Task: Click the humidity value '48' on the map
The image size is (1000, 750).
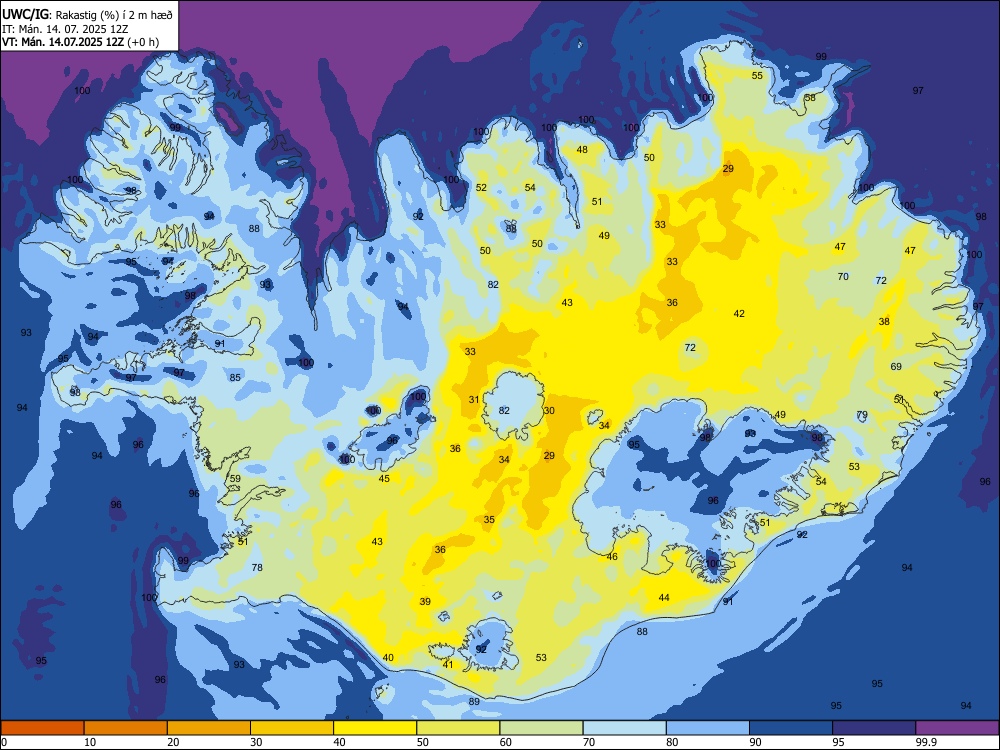Action: tap(582, 149)
